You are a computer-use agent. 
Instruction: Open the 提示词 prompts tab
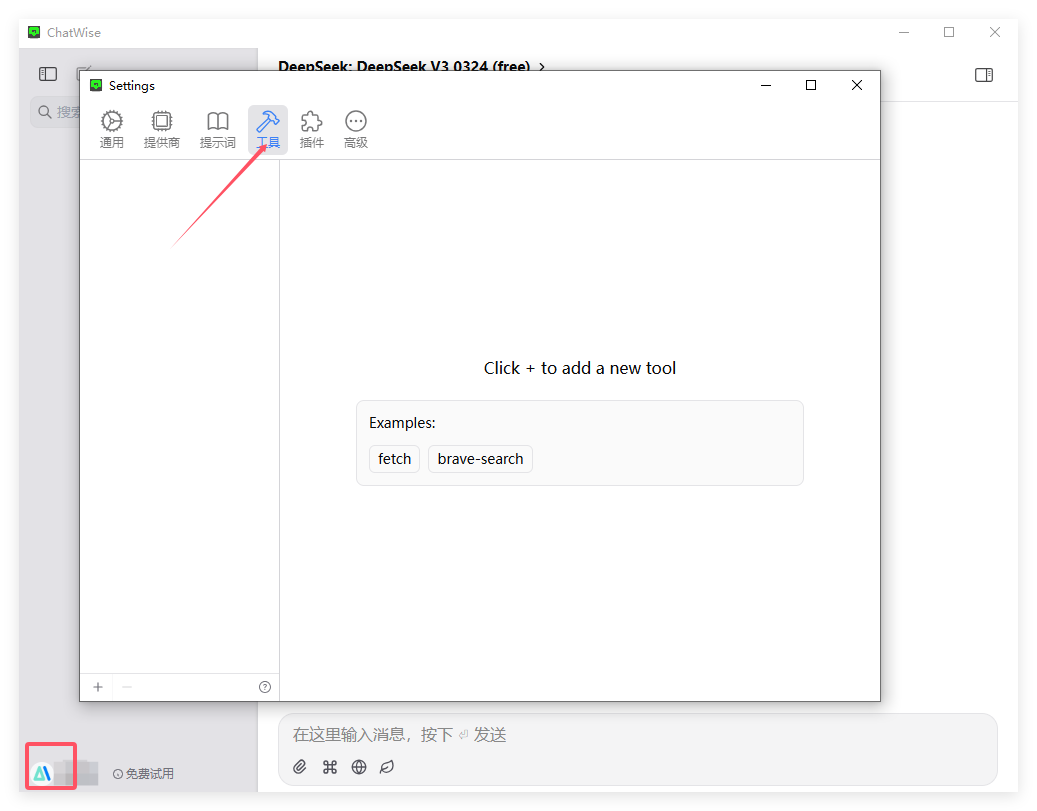(x=217, y=130)
